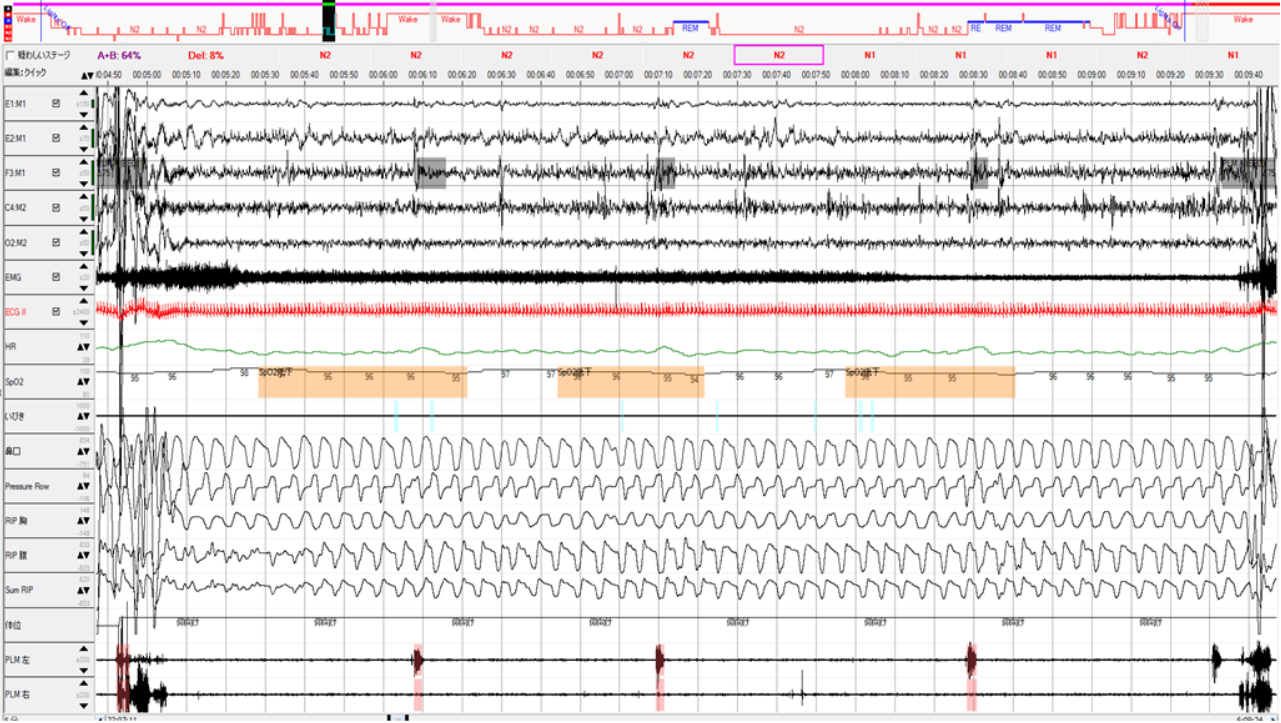Select the SpO2低下 event starting near 00:05:30
This screenshot has width=1281, height=723.
point(363,382)
